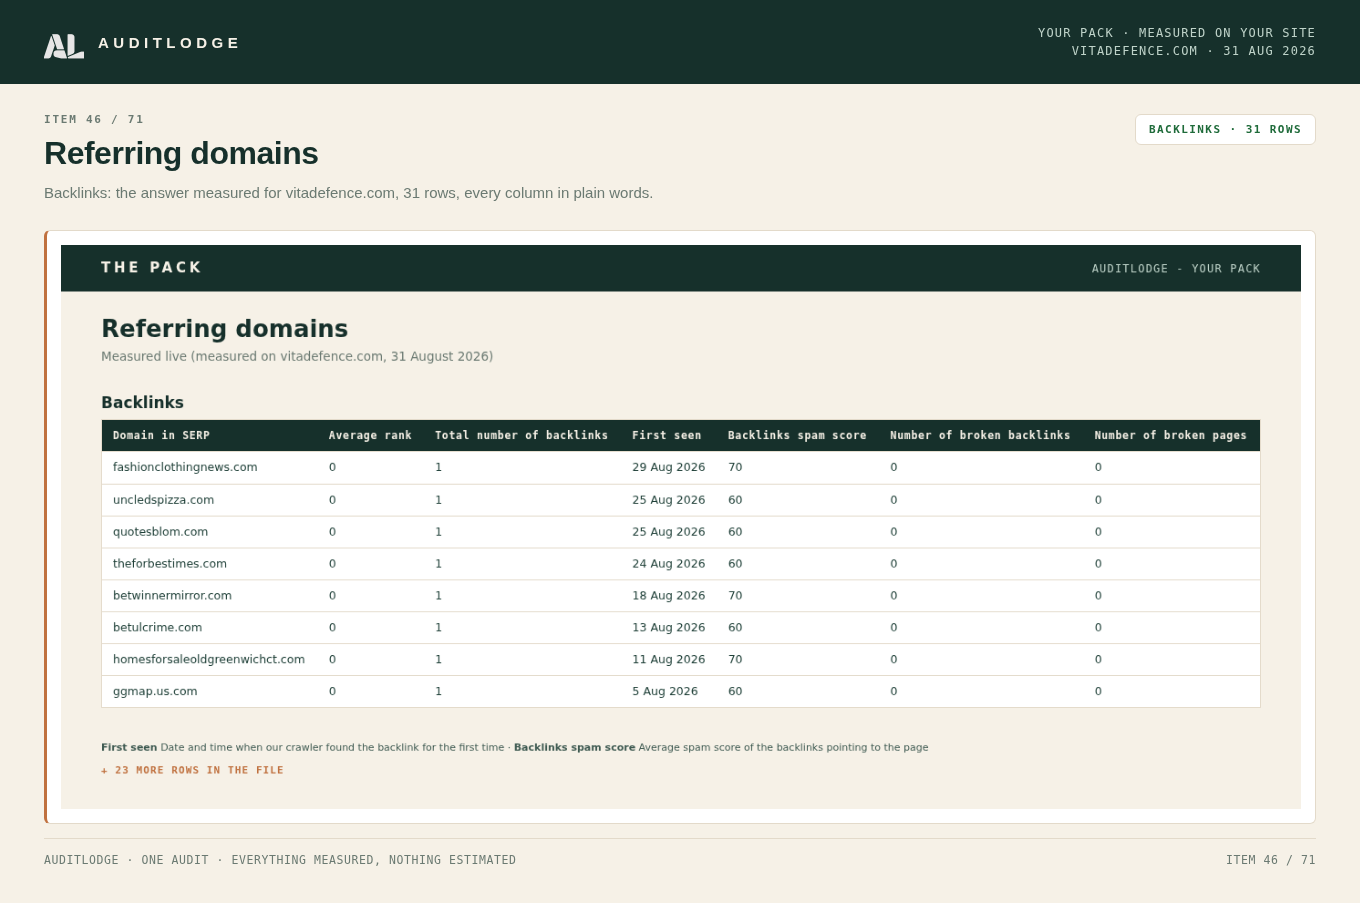Click the 13 Aug 2026 first seen date
This screenshot has width=1360, height=903.
point(668,627)
